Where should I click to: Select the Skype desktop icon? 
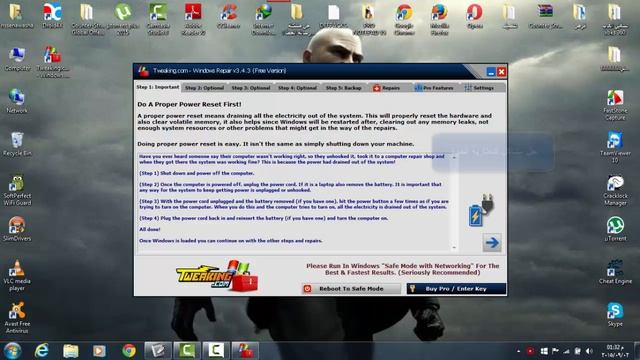(615, 314)
